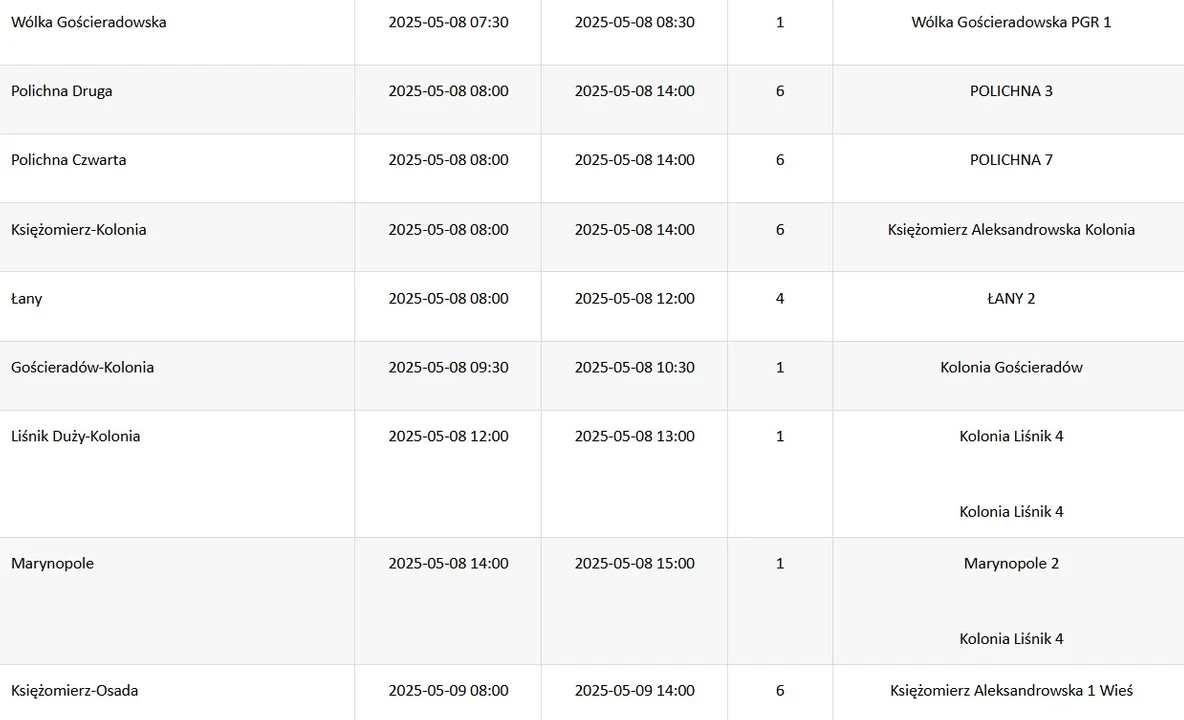This screenshot has height=720, width=1184.
Task: Select the Kolonia Gościeradów station cell
Action: (x=1011, y=368)
